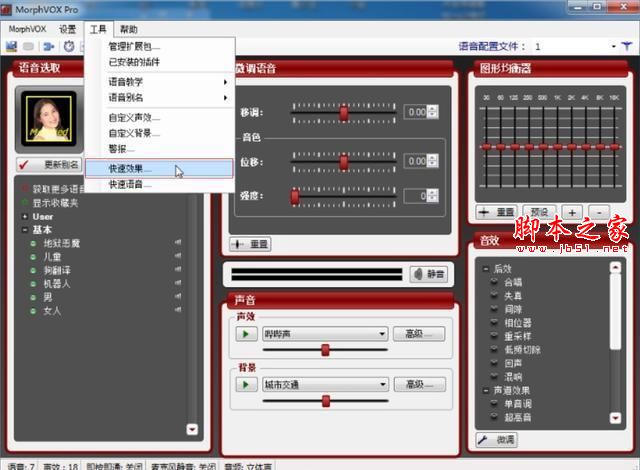Click the equalizer plus button
The height and width of the screenshot is (470, 640).
click(572, 212)
